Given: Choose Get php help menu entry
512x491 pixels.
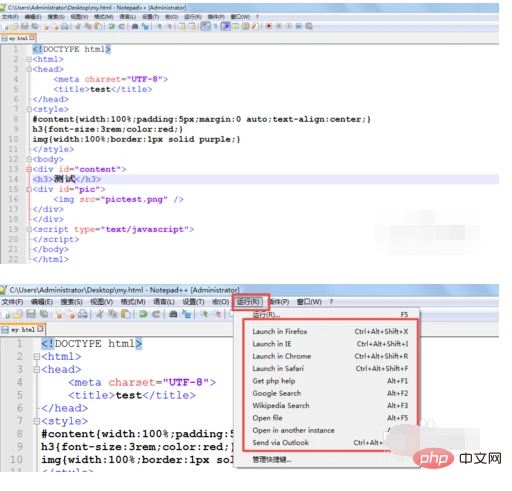Looking at the screenshot, I should click(330, 381).
